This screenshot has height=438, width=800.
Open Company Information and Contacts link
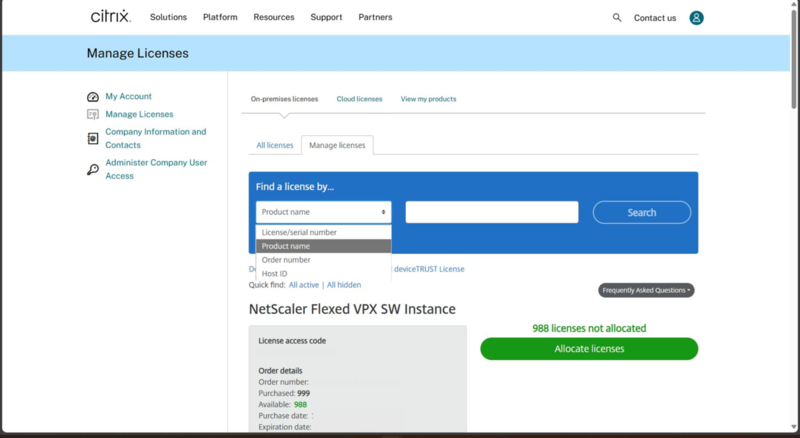[x=156, y=138]
